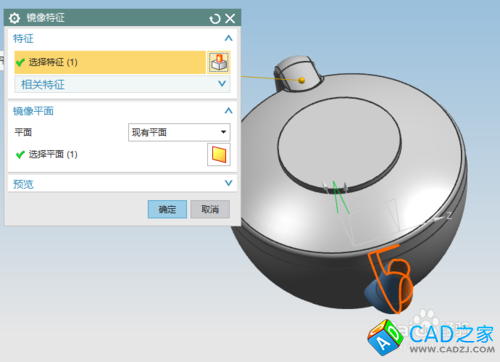Click the www.cadzj.com watermark link

(x=452, y=349)
